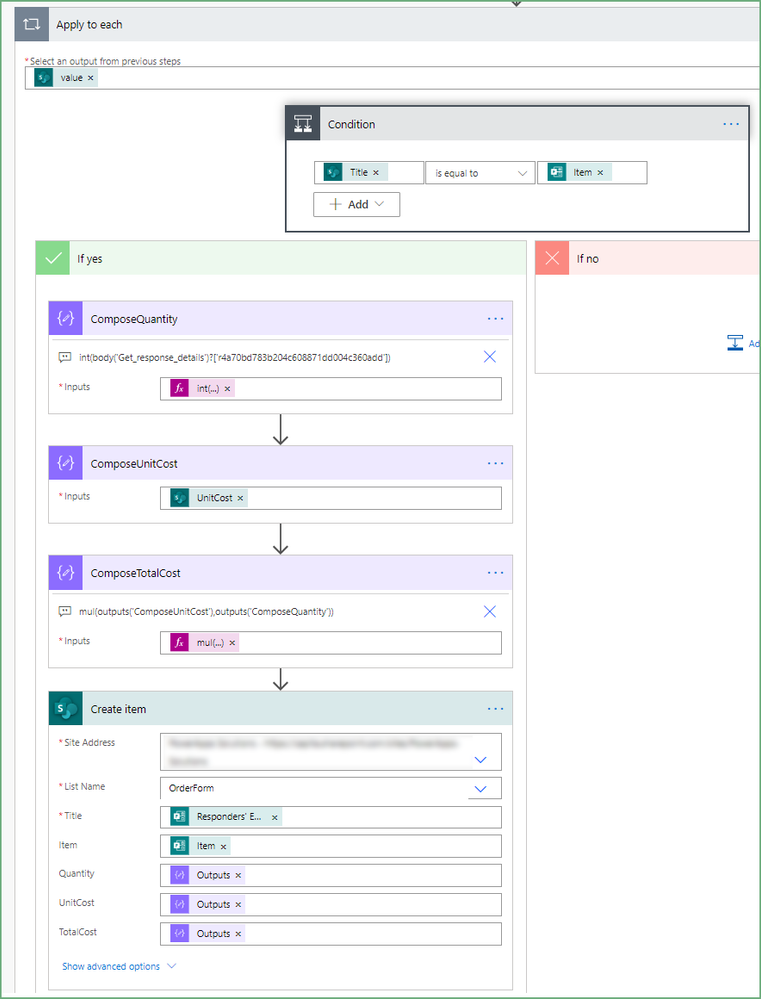Click the Condition left value field

(x=368, y=173)
